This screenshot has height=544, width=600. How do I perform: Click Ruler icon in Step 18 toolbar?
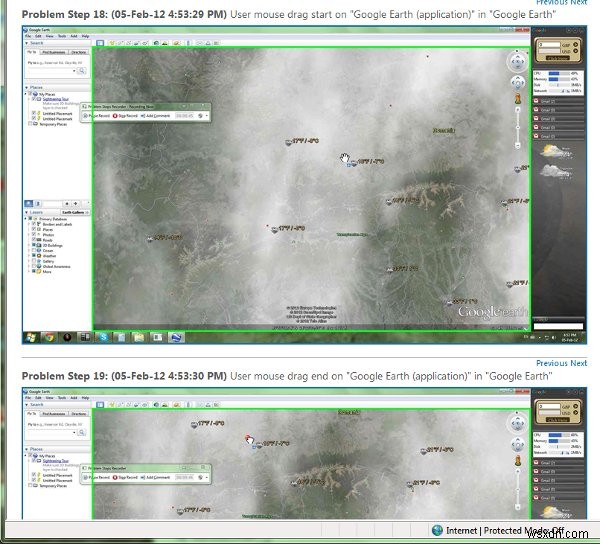click(x=188, y=43)
